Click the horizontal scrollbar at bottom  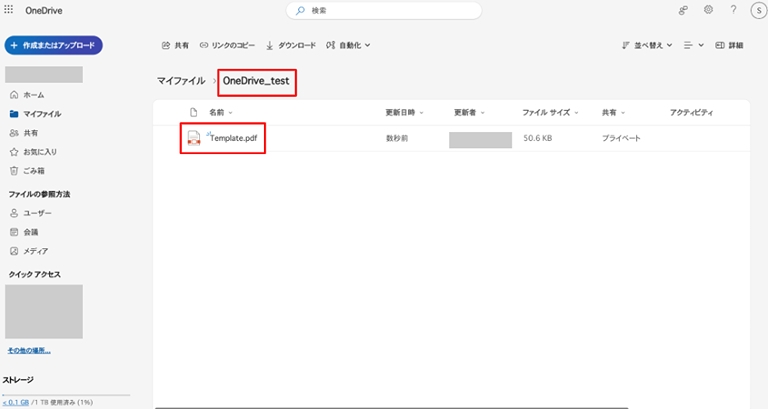pos(392,407)
